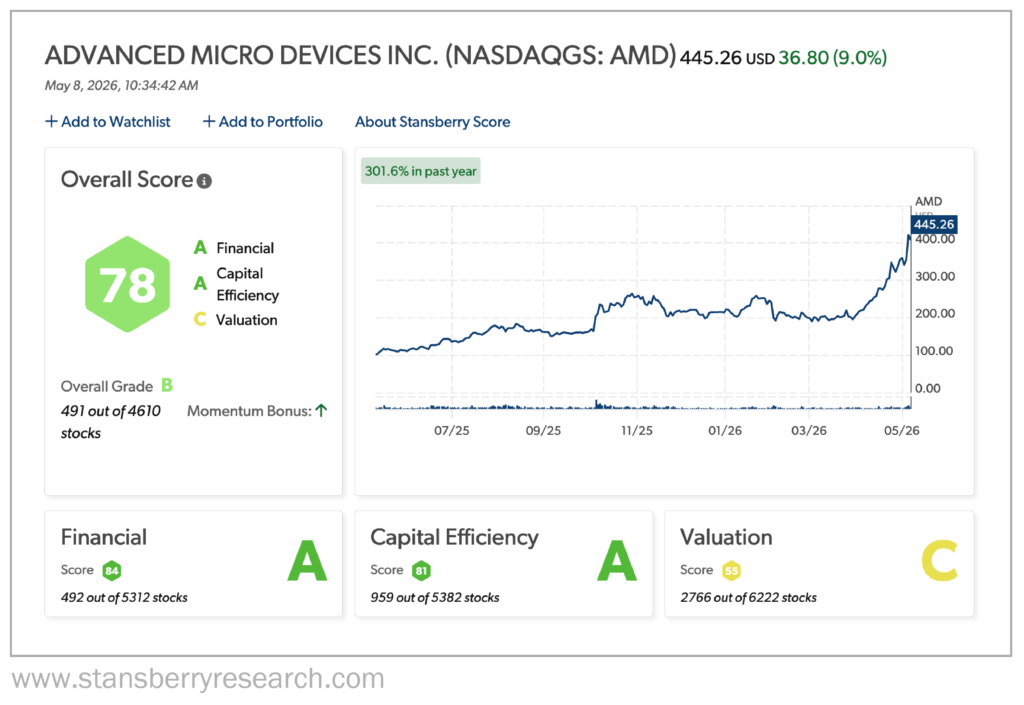Image resolution: width=1024 pixels, height=705 pixels.
Task: Click the large yellow C in Valuation card
Action: [940, 561]
